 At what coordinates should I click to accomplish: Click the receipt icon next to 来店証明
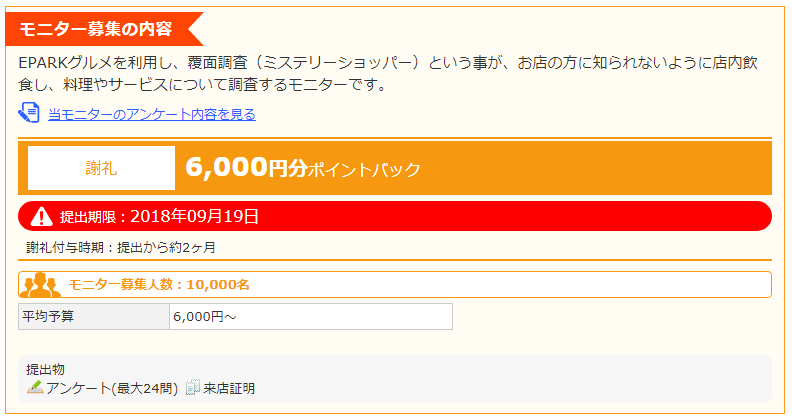(x=192, y=387)
